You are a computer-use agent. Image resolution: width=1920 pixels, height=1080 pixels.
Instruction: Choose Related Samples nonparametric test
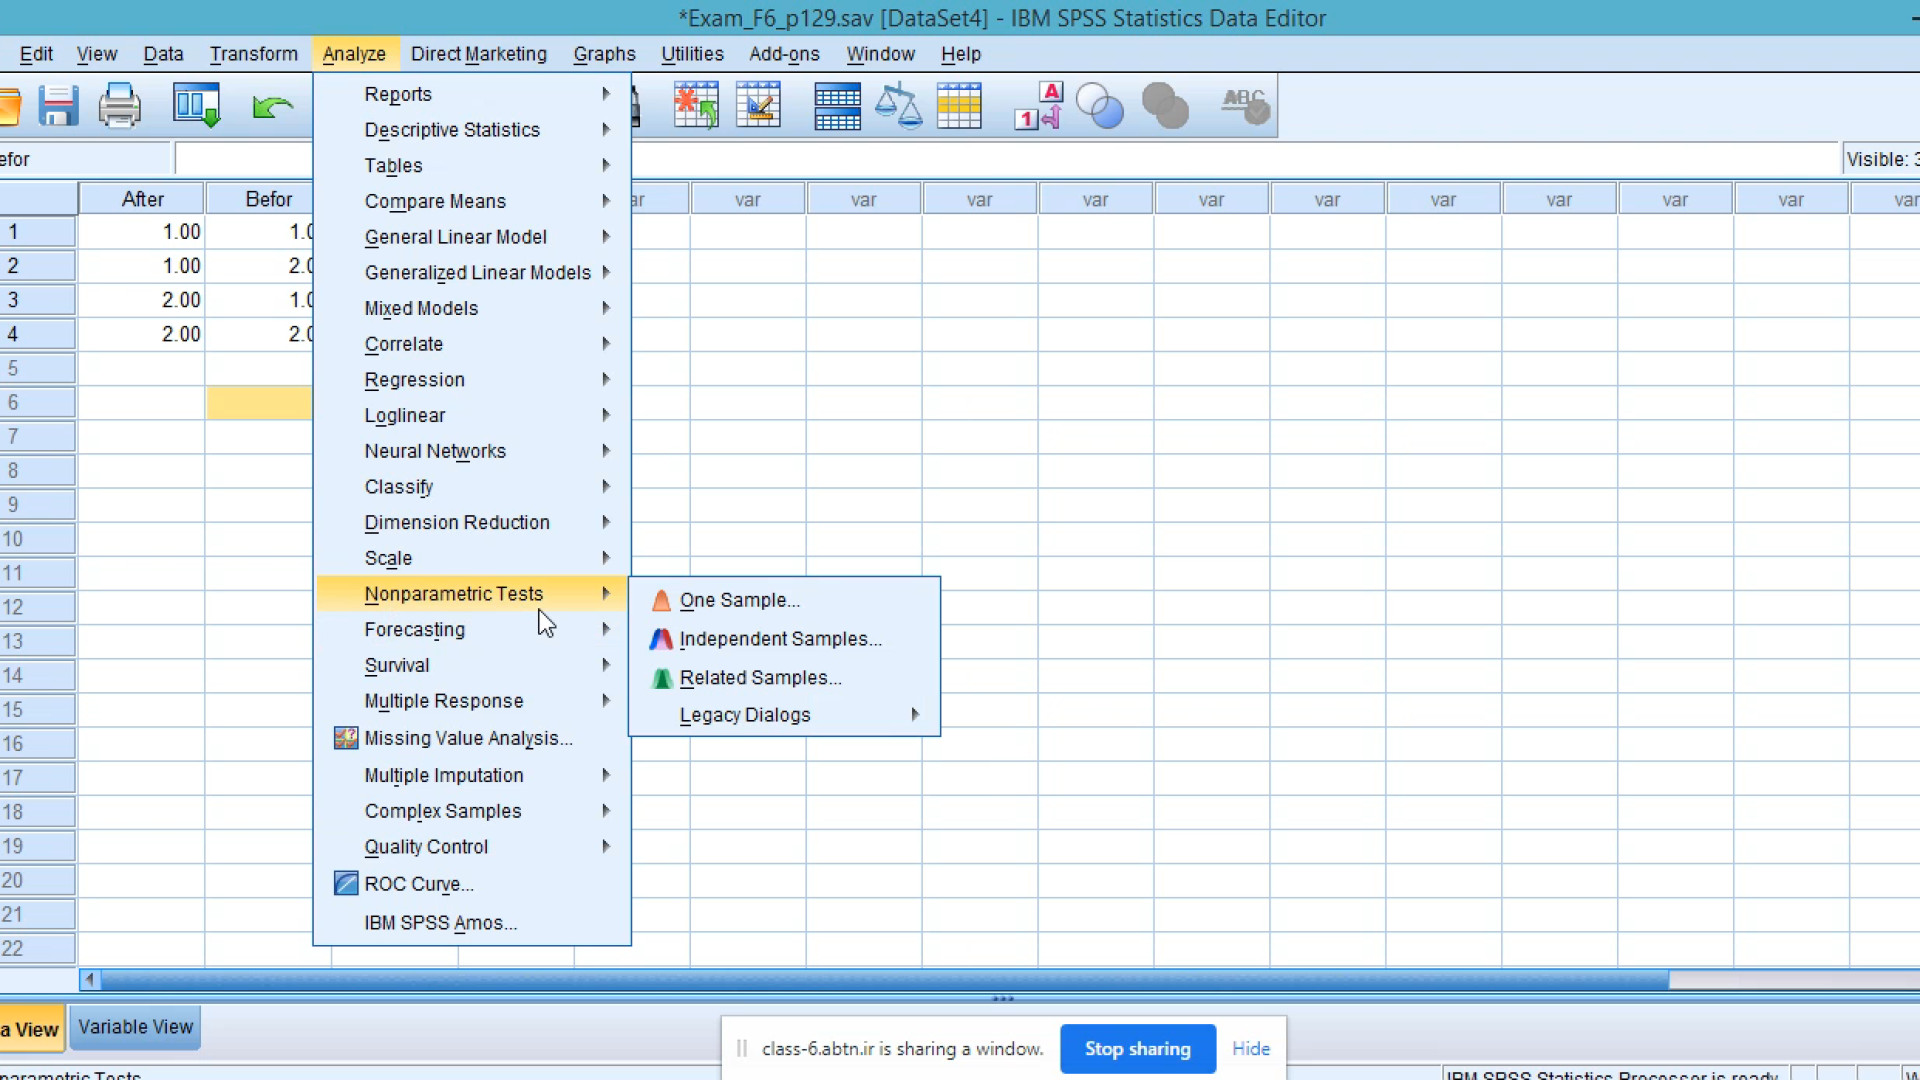pos(760,678)
